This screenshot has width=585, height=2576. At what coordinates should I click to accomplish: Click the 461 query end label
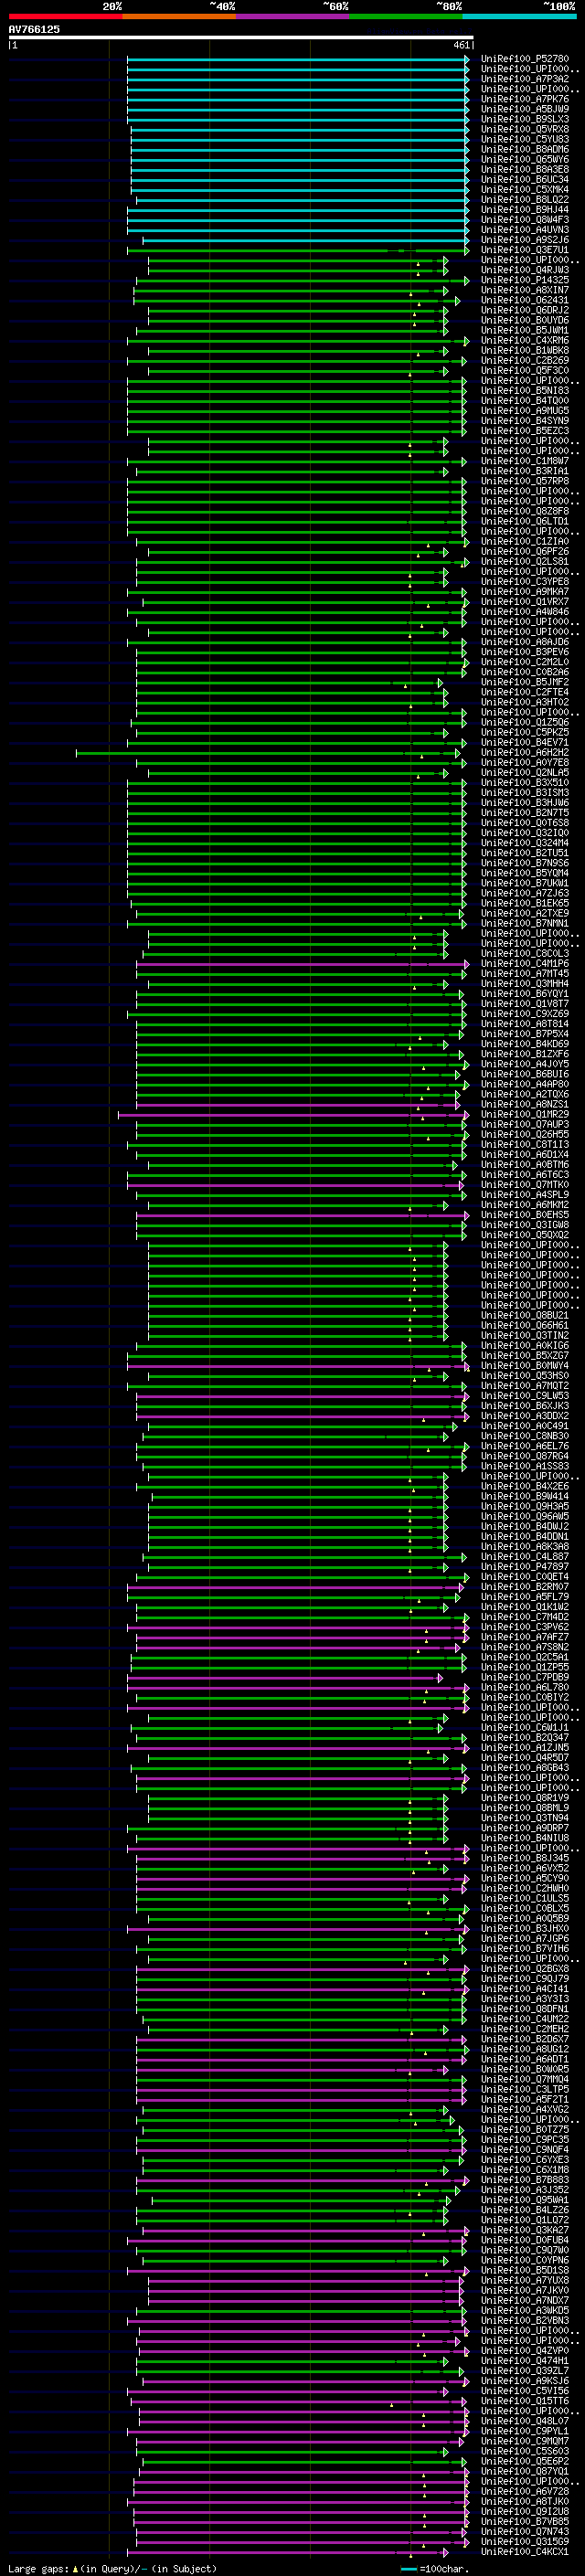(461, 45)
